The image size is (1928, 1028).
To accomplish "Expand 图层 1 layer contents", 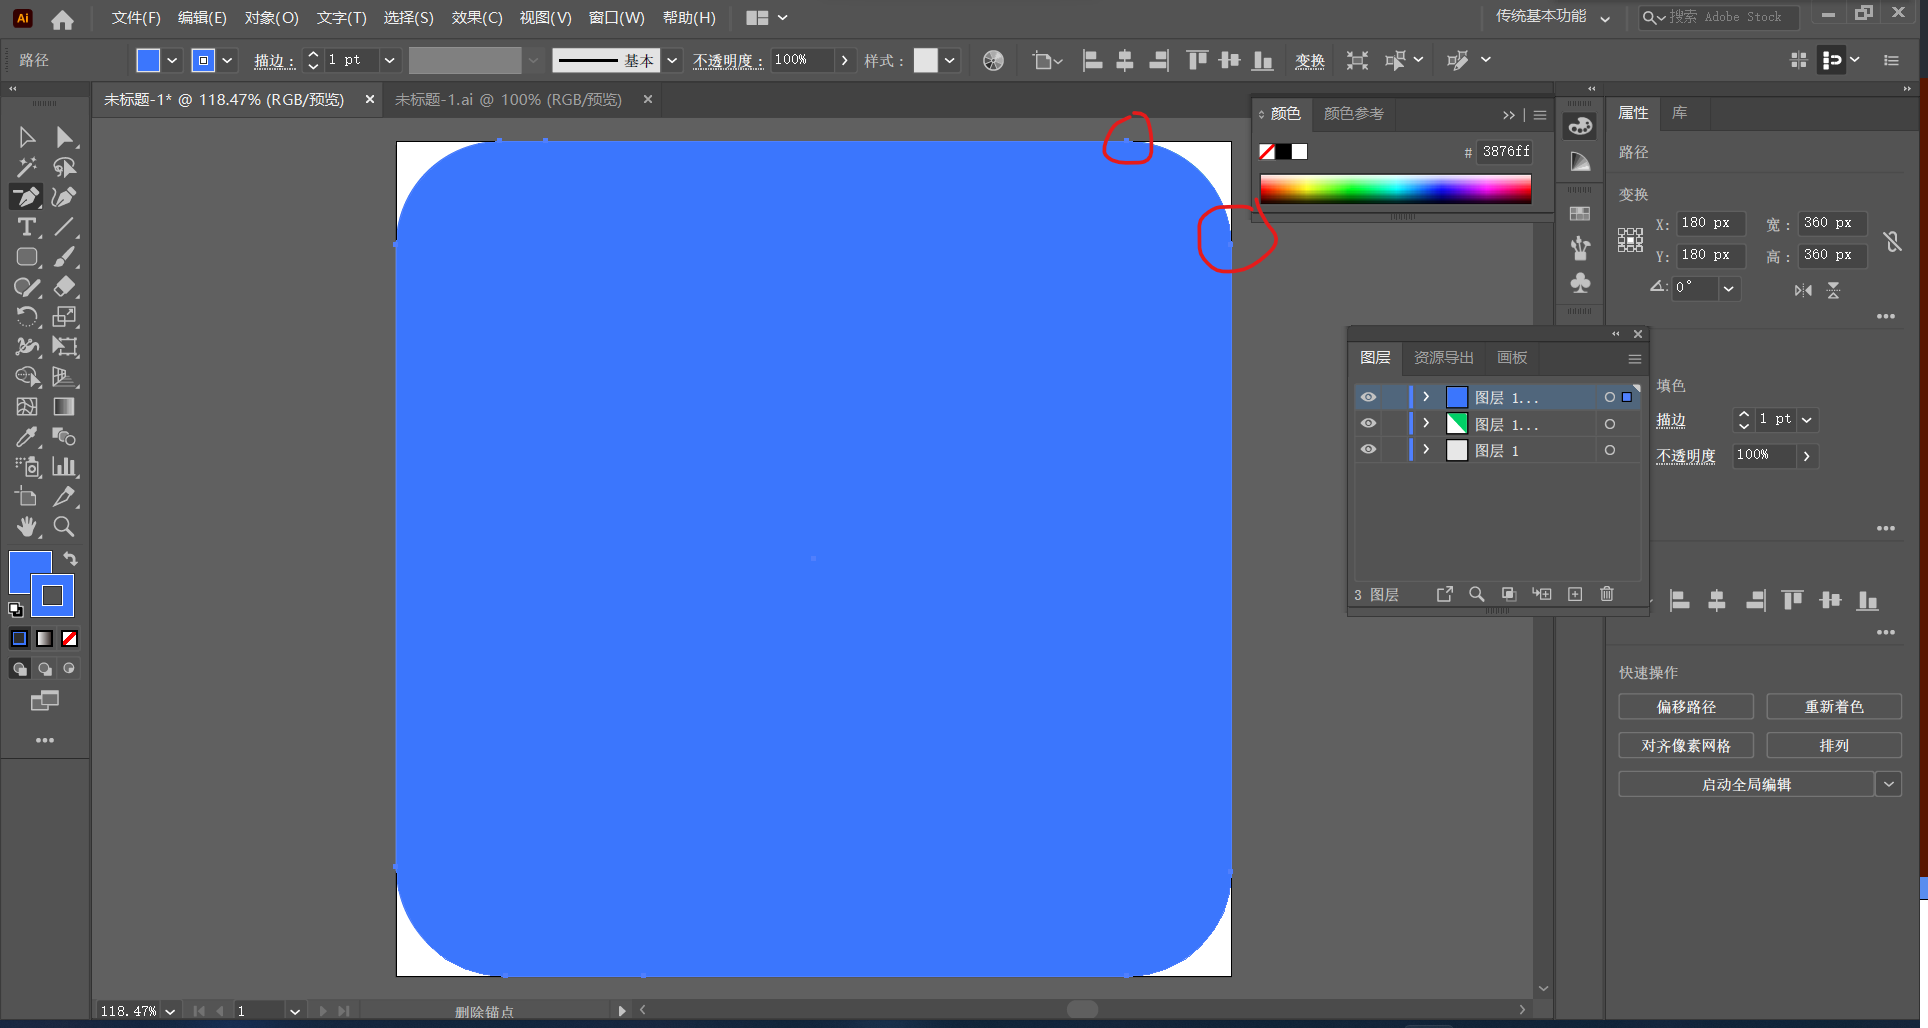I will pos(1426,450).
